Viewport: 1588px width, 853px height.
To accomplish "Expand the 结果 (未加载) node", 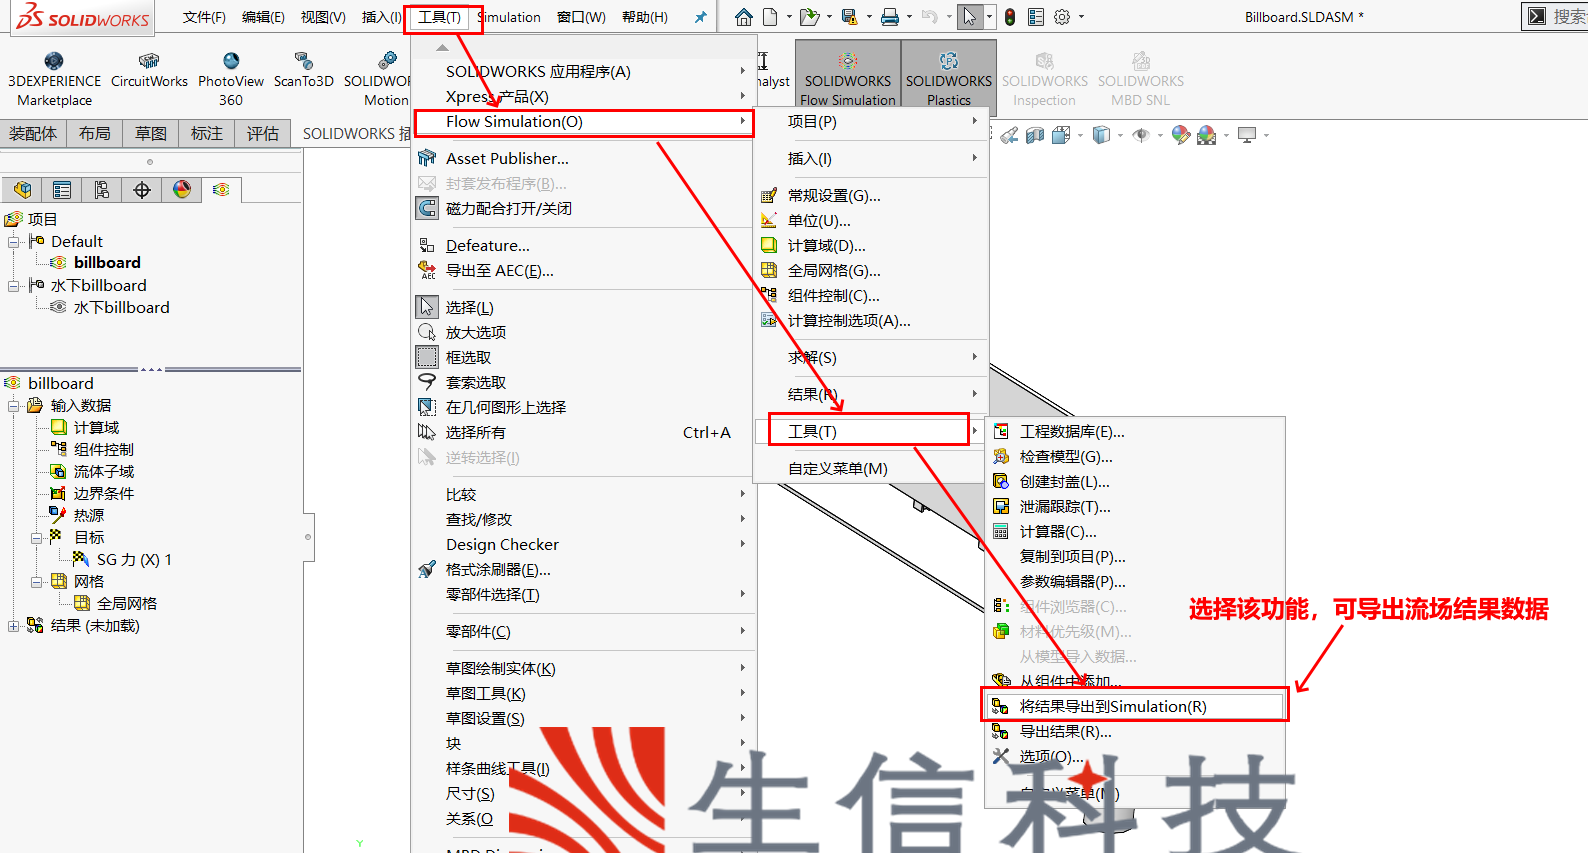I will click(14, 626).
